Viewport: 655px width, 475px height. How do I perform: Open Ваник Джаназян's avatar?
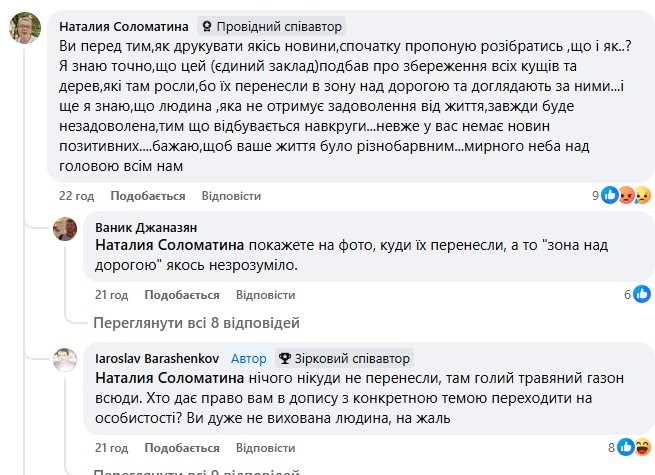67,228
